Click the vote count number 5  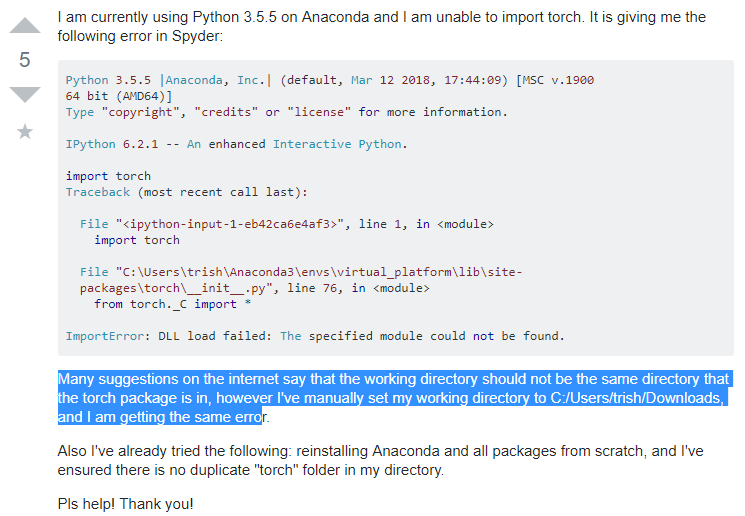coord(25,60)
